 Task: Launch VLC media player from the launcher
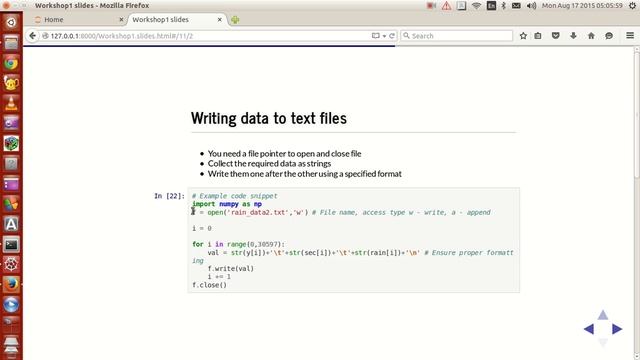[11, 103]
